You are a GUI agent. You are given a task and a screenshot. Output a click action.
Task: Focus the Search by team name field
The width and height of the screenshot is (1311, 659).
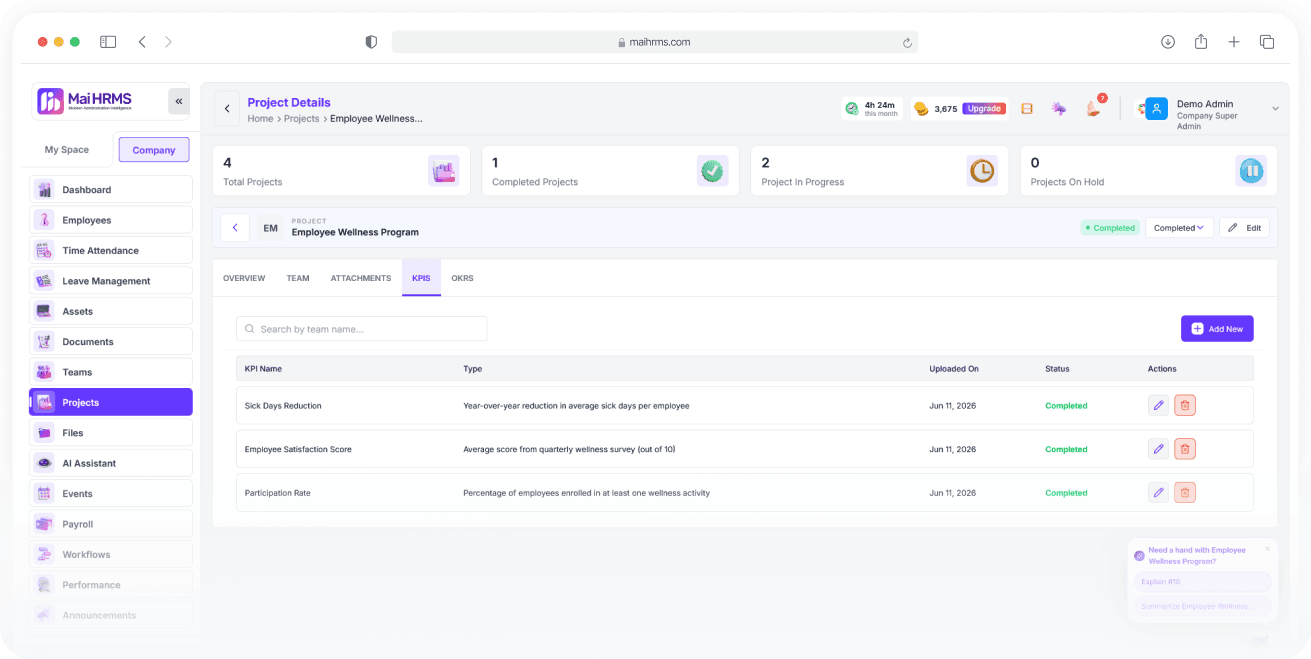click(x=362, y=329)
